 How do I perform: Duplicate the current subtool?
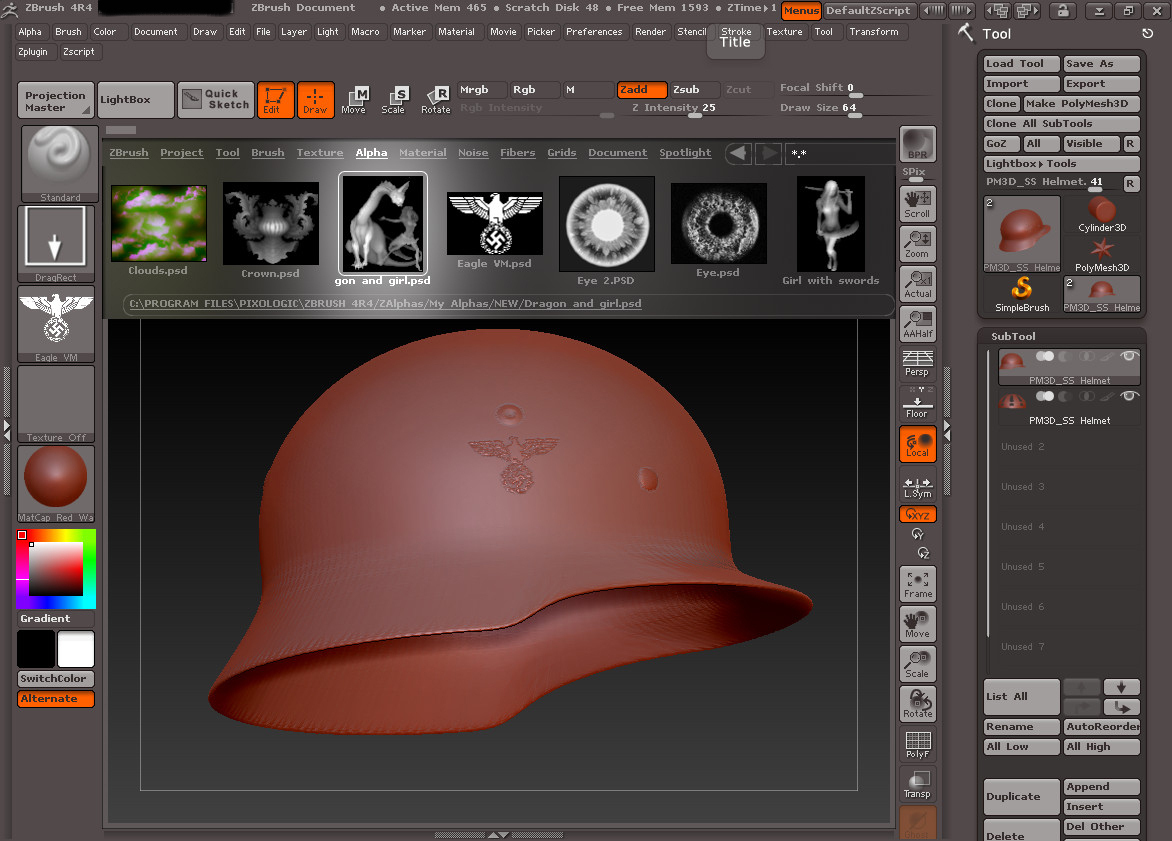coord(1020,796)
